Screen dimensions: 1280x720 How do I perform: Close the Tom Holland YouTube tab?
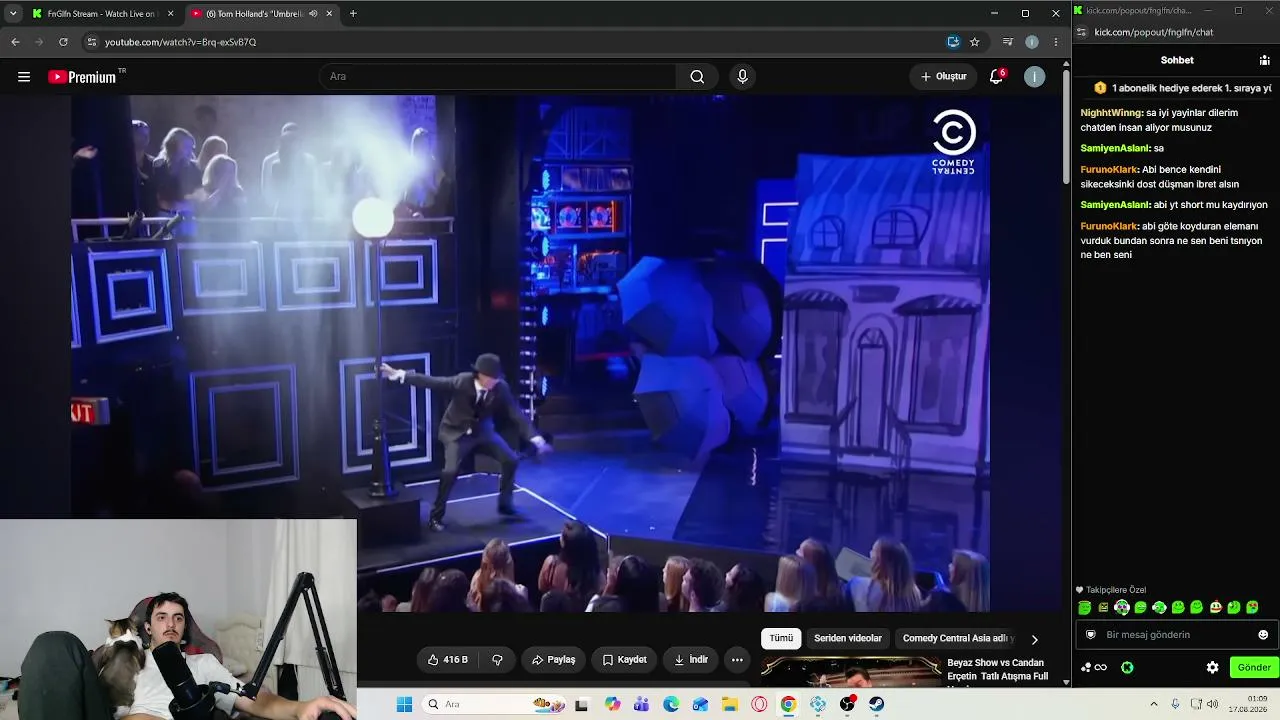329,14
